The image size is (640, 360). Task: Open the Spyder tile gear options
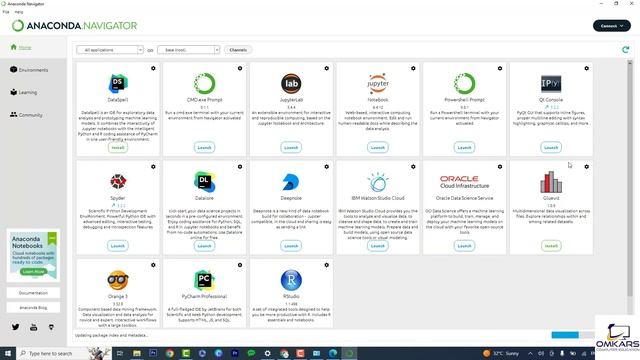coord(153,167)
